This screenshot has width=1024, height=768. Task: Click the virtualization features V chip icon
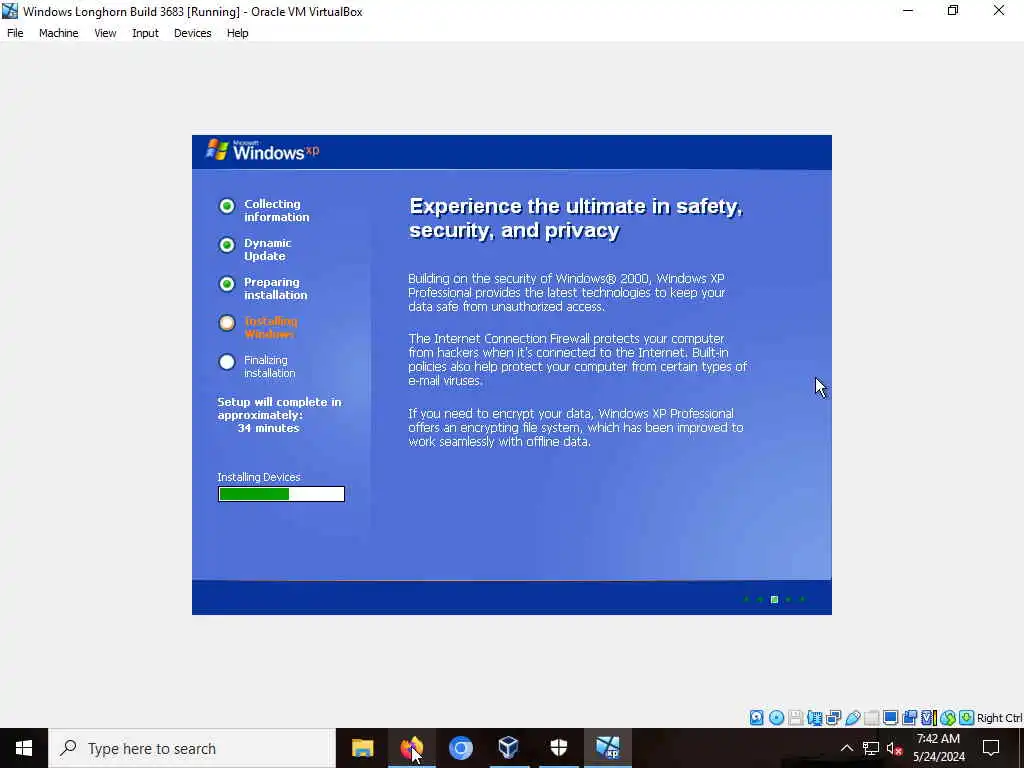[x=928, y=718]
